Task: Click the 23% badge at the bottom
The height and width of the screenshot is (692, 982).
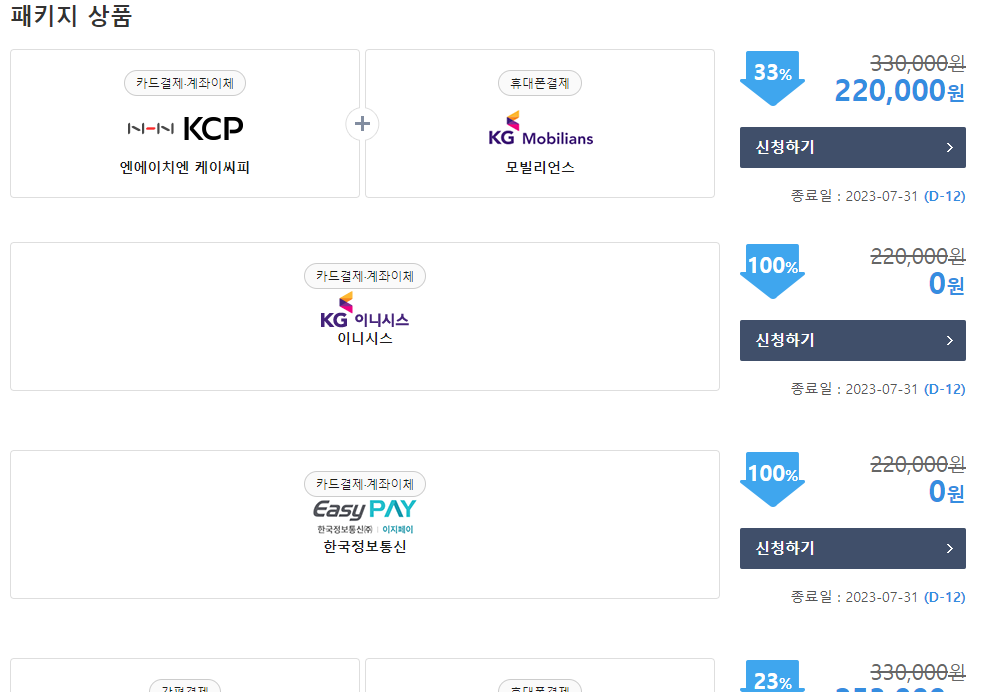Action: tap(771, 681)
